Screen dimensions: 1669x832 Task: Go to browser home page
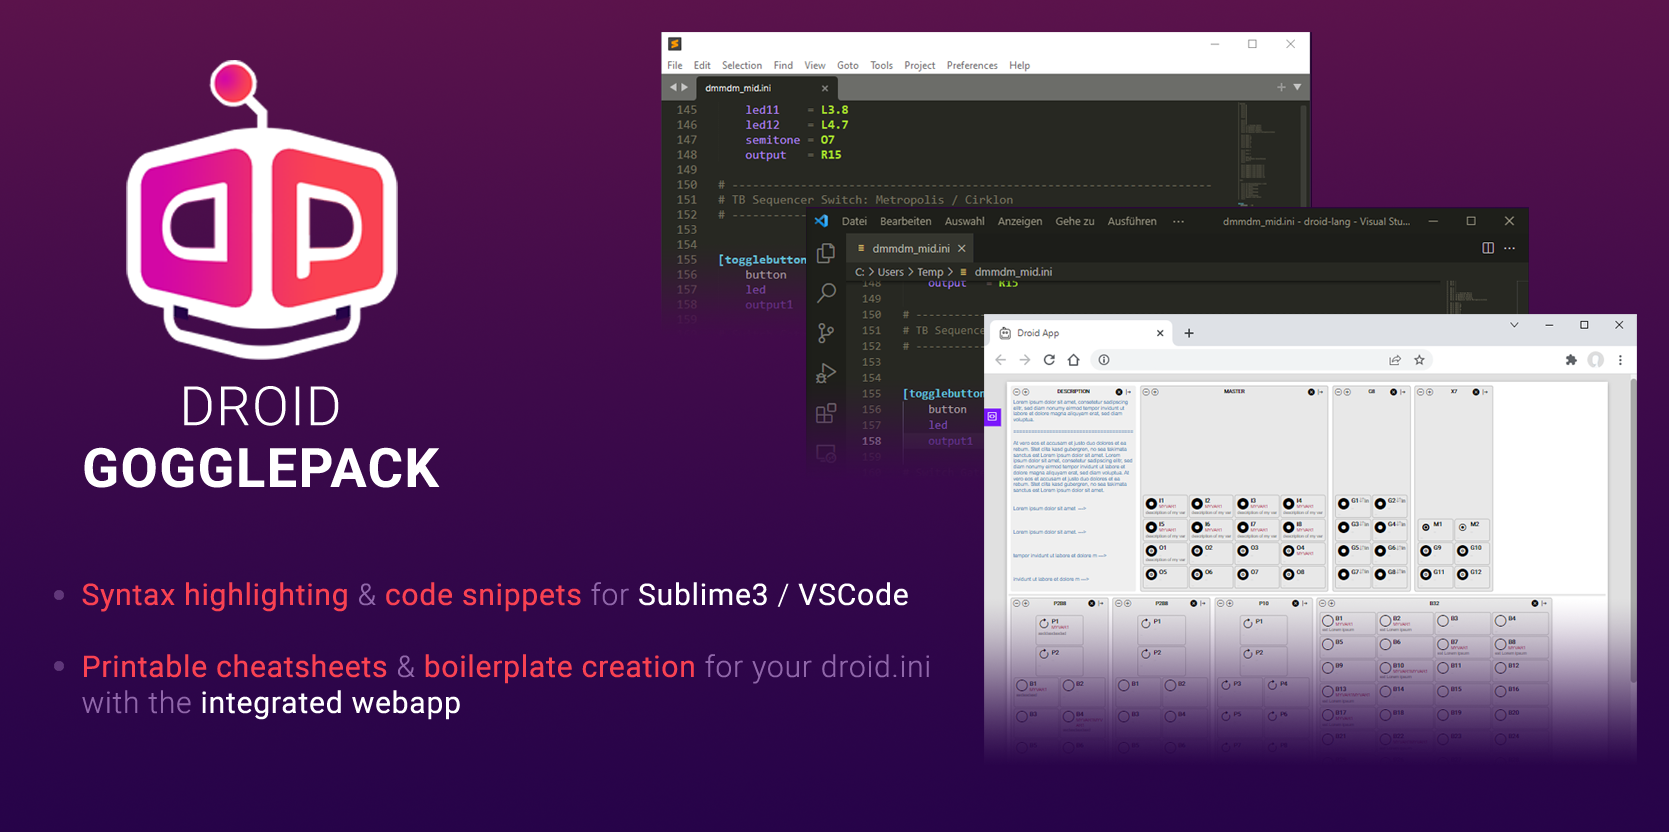pyautogui.click(x=1074, y=360)
